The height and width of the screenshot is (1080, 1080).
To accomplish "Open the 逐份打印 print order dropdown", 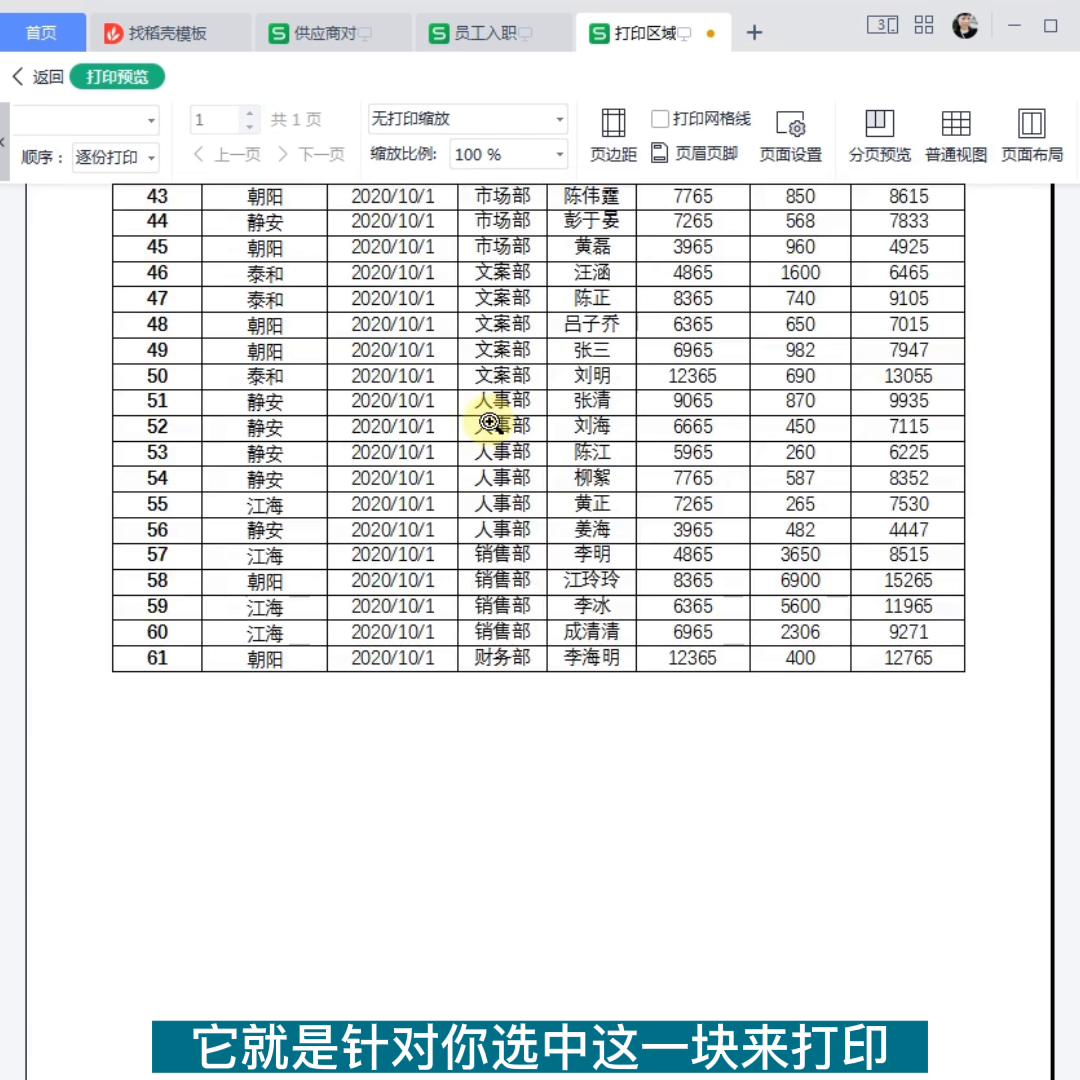I will coord(114,157).
